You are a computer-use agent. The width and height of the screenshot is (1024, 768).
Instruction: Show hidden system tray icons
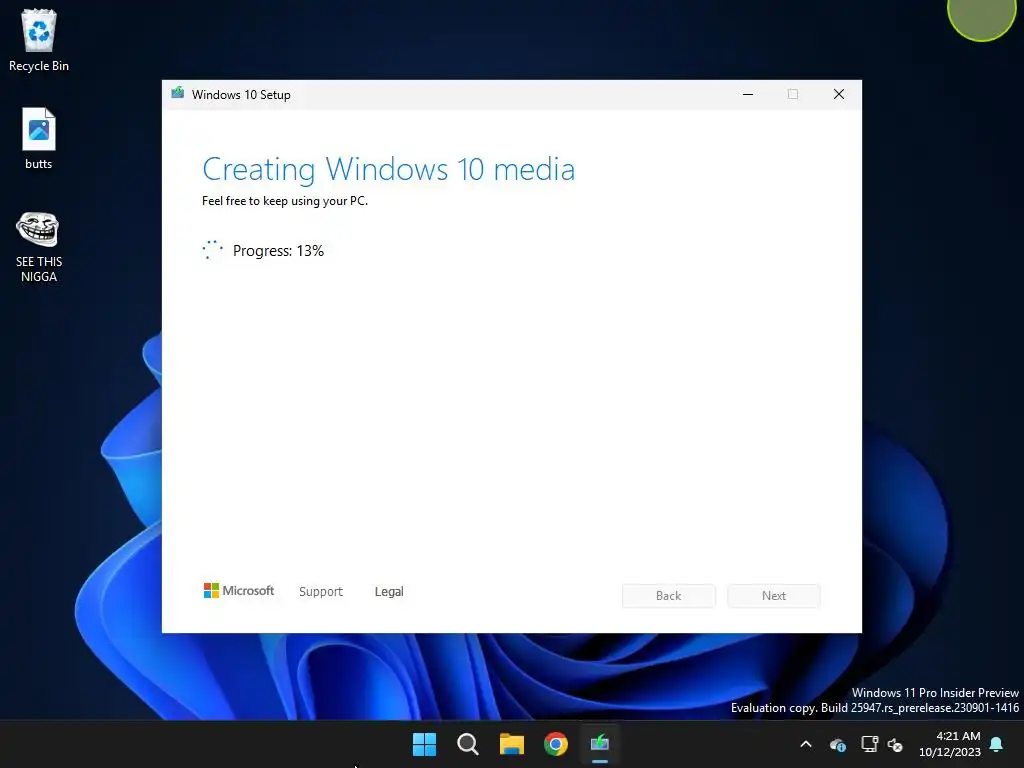click(x=806, y=744)
